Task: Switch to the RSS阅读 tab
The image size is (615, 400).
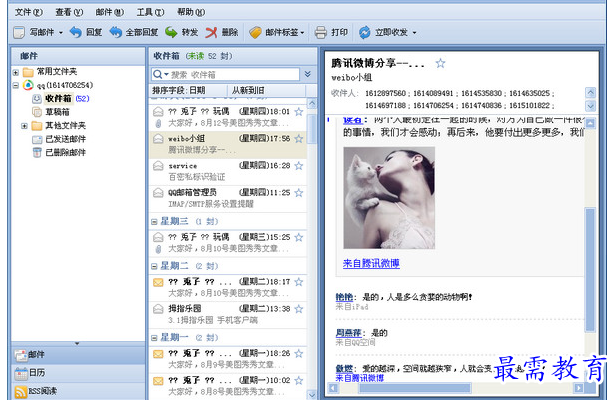Action: coord(78,391)
